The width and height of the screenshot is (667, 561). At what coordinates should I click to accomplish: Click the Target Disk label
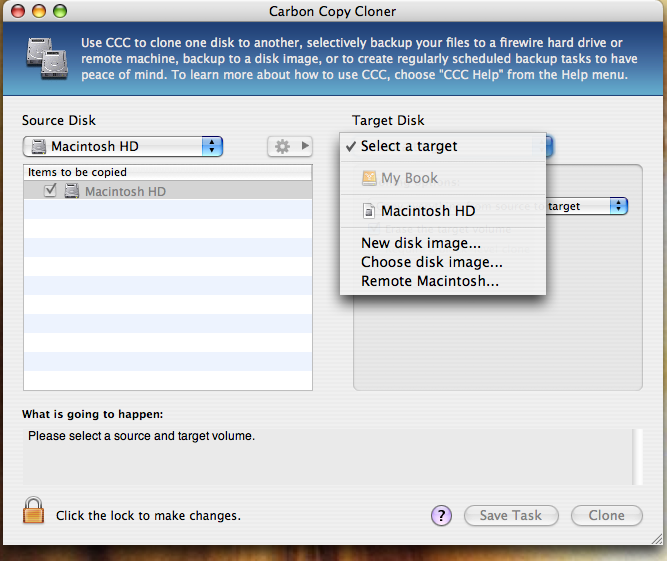click(388, 120)
